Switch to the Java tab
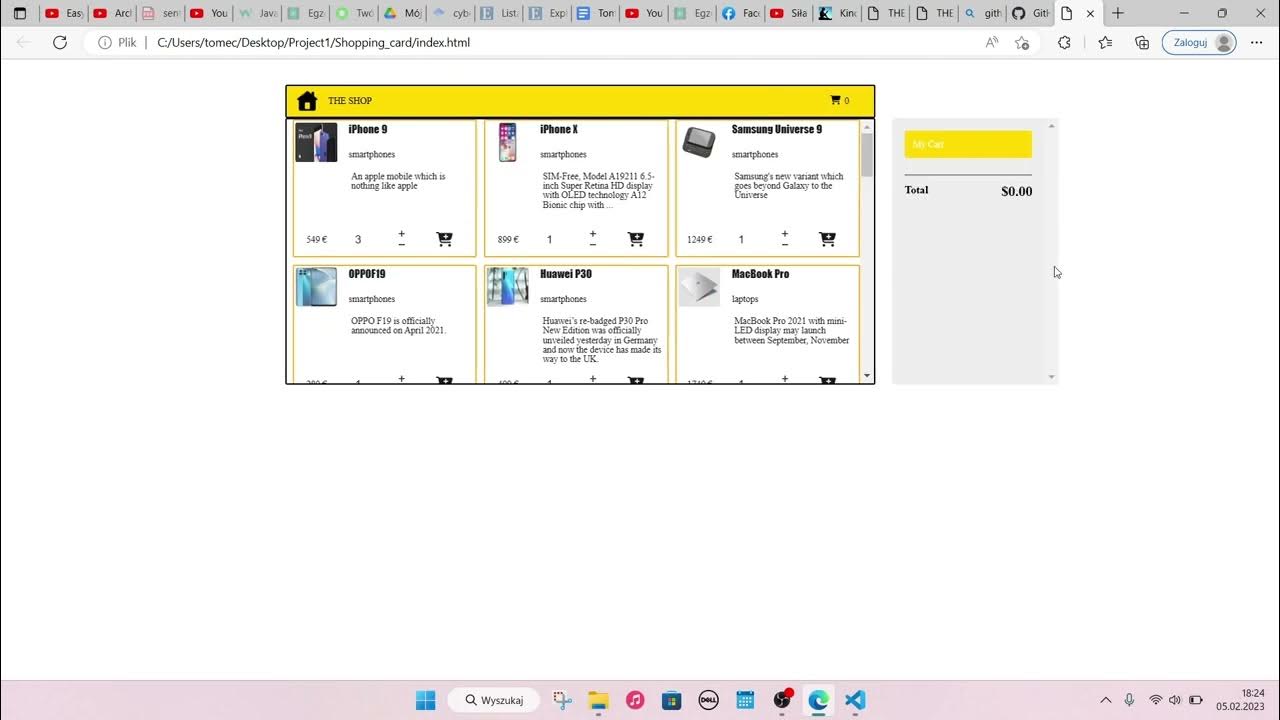This screenshot has height=720, width=1280. (x=257, y=13)
